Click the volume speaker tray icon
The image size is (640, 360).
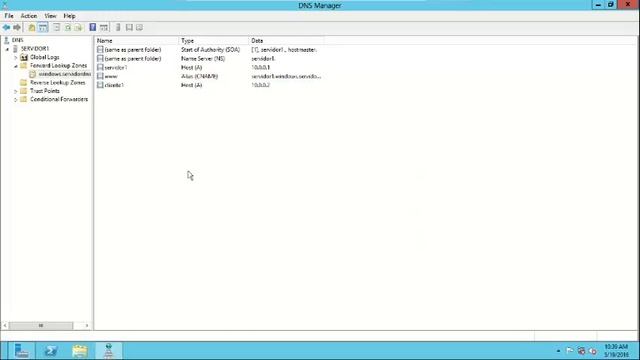(593, 351)
